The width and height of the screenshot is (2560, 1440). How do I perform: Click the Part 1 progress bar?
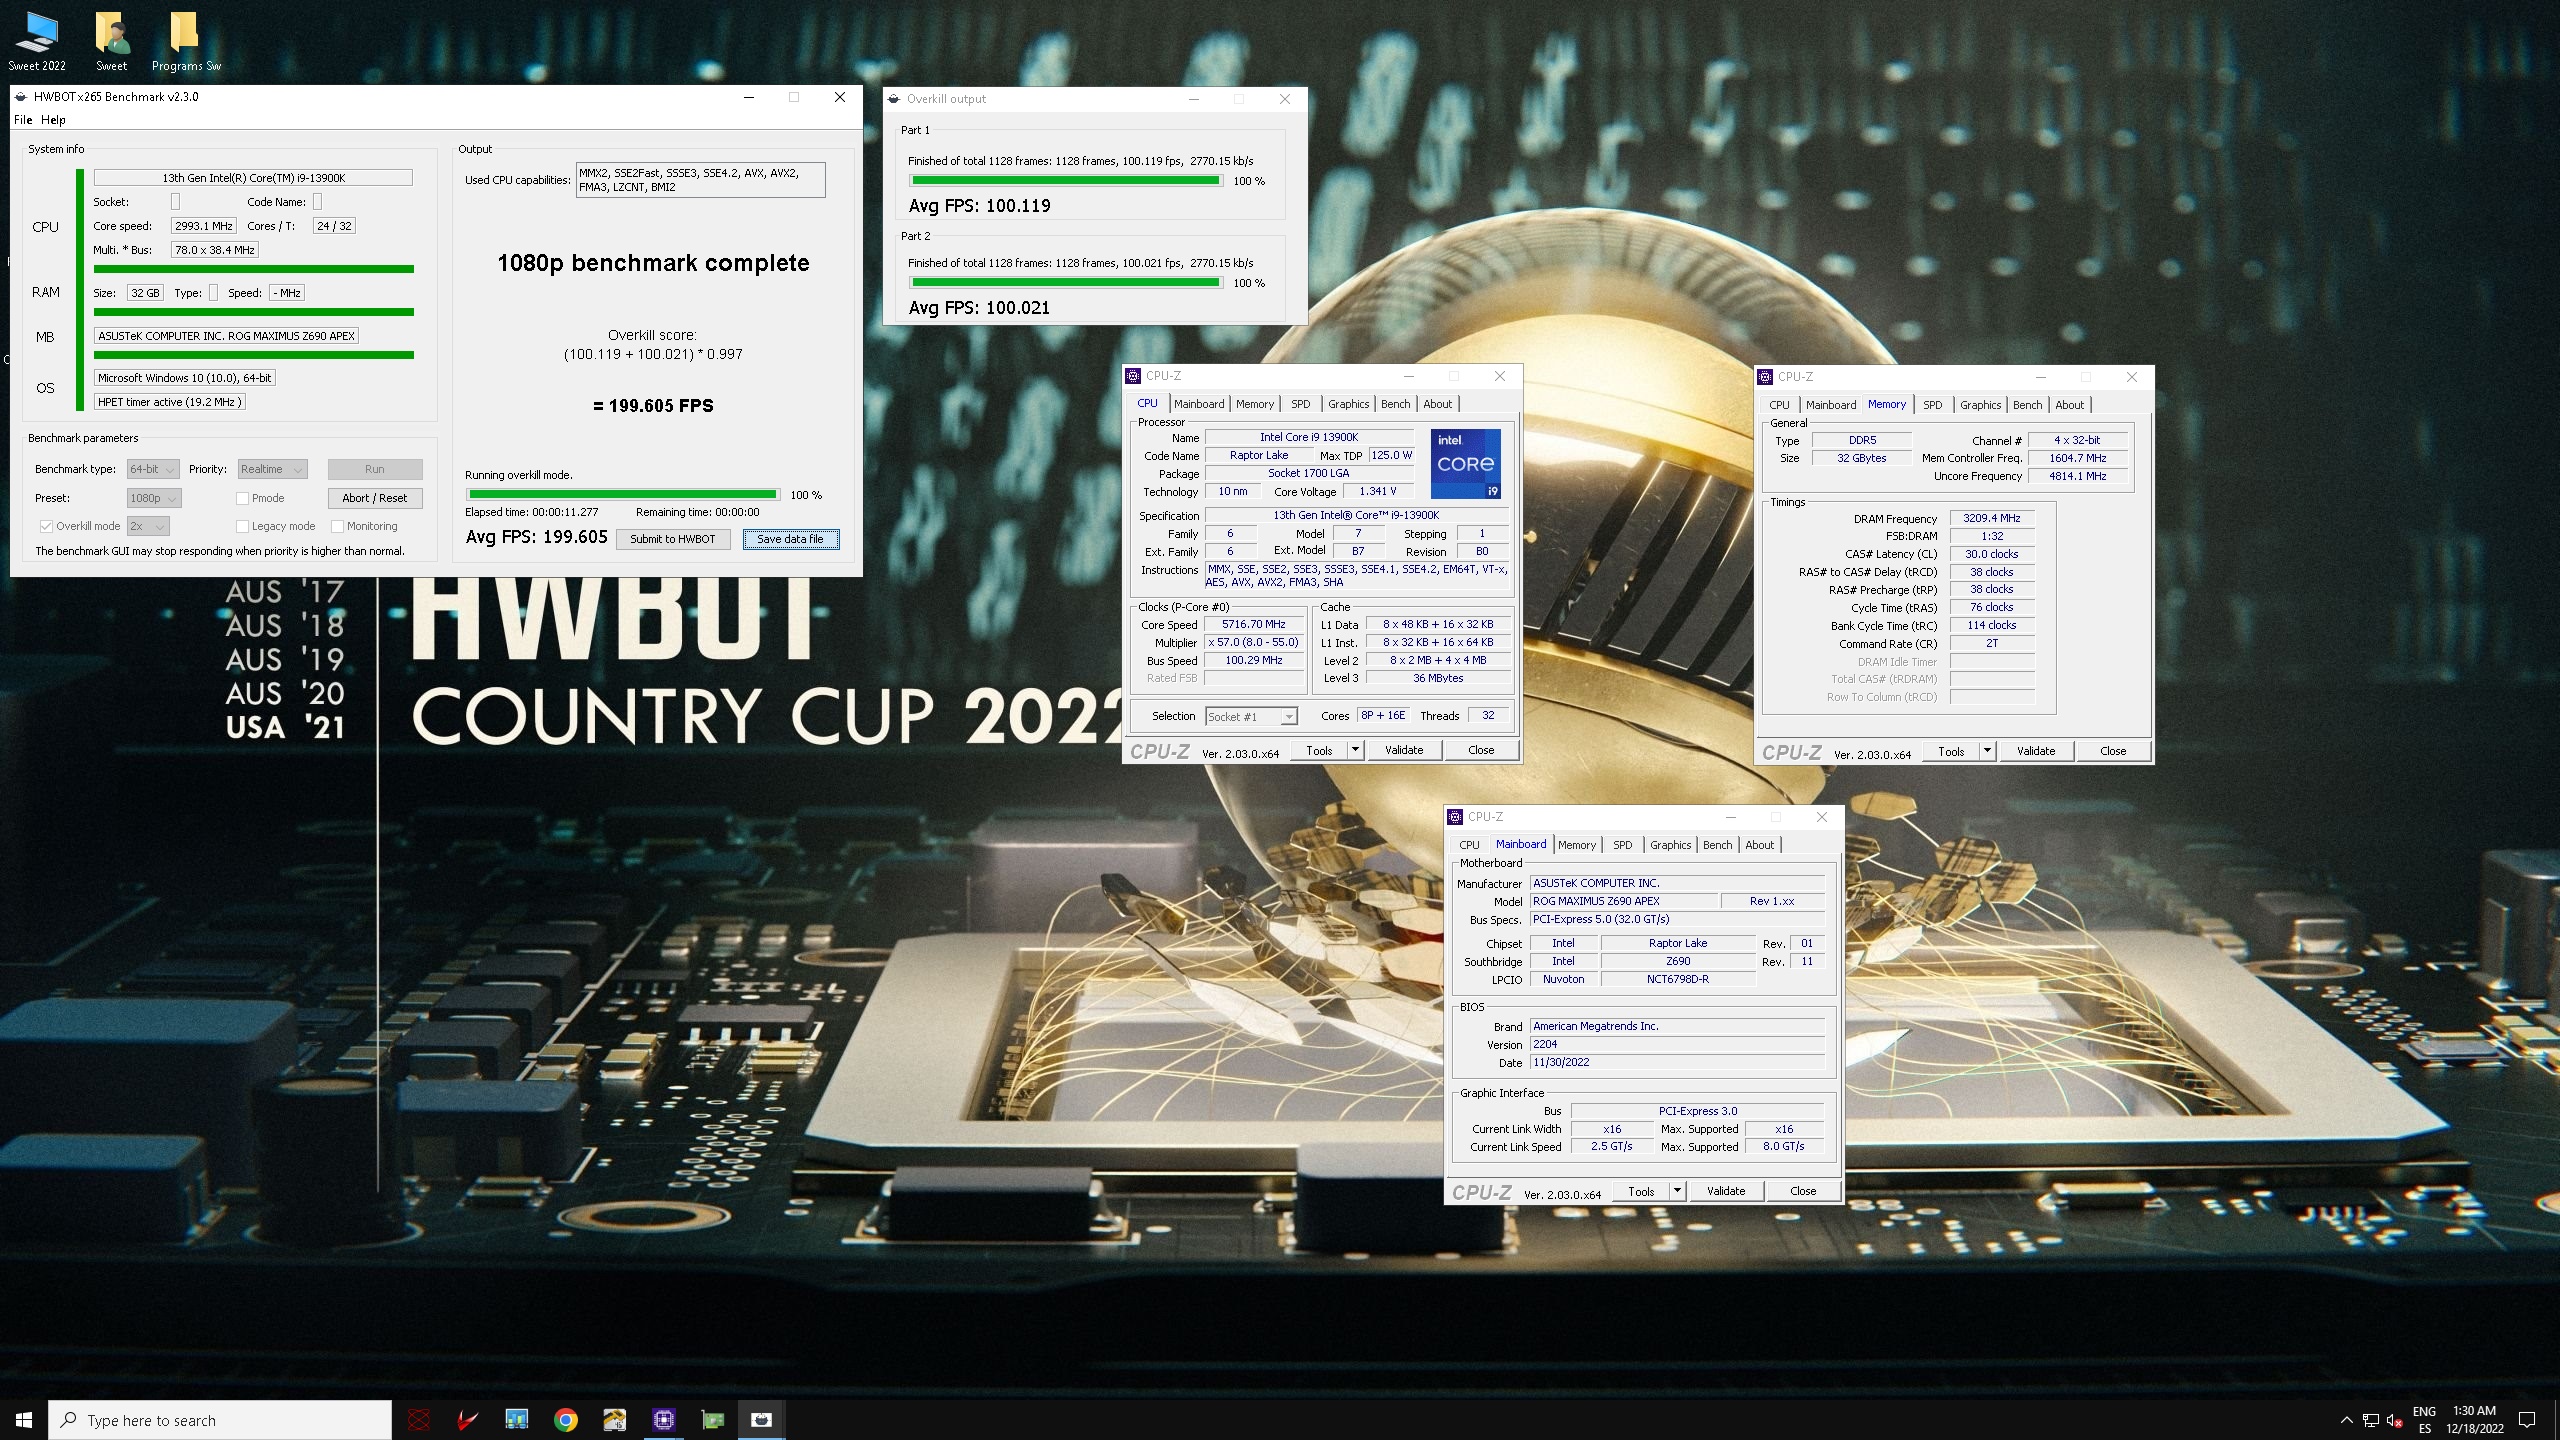pos(1065,181)
